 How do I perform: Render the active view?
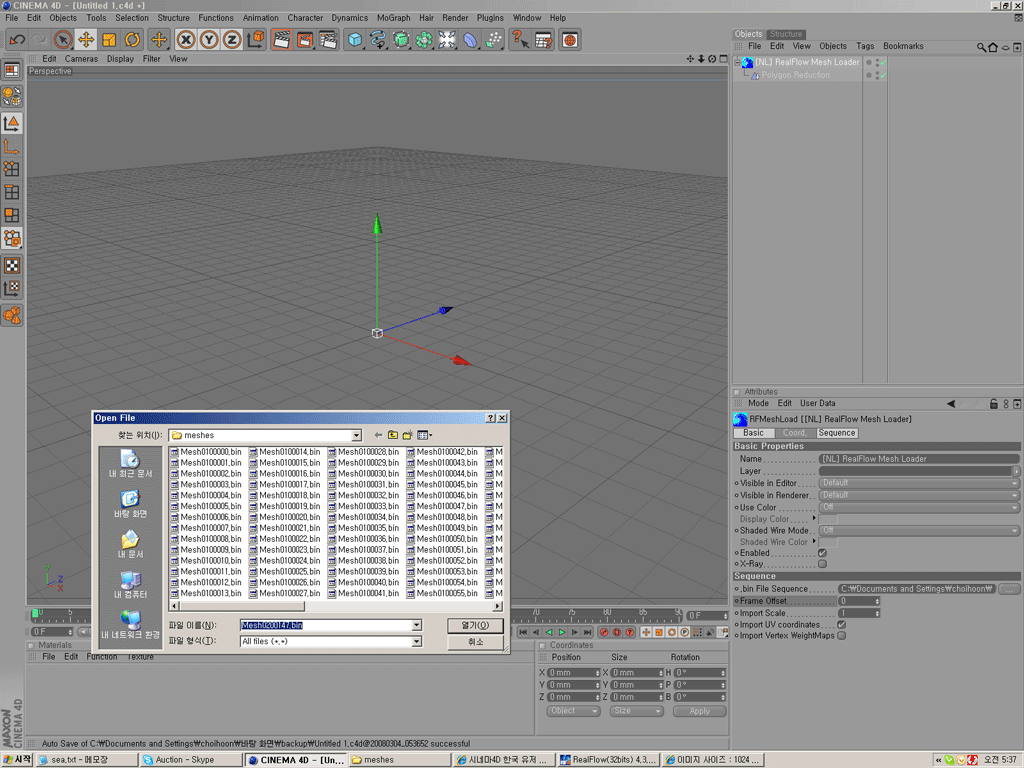pyautogui.click(x=281, y=40)
